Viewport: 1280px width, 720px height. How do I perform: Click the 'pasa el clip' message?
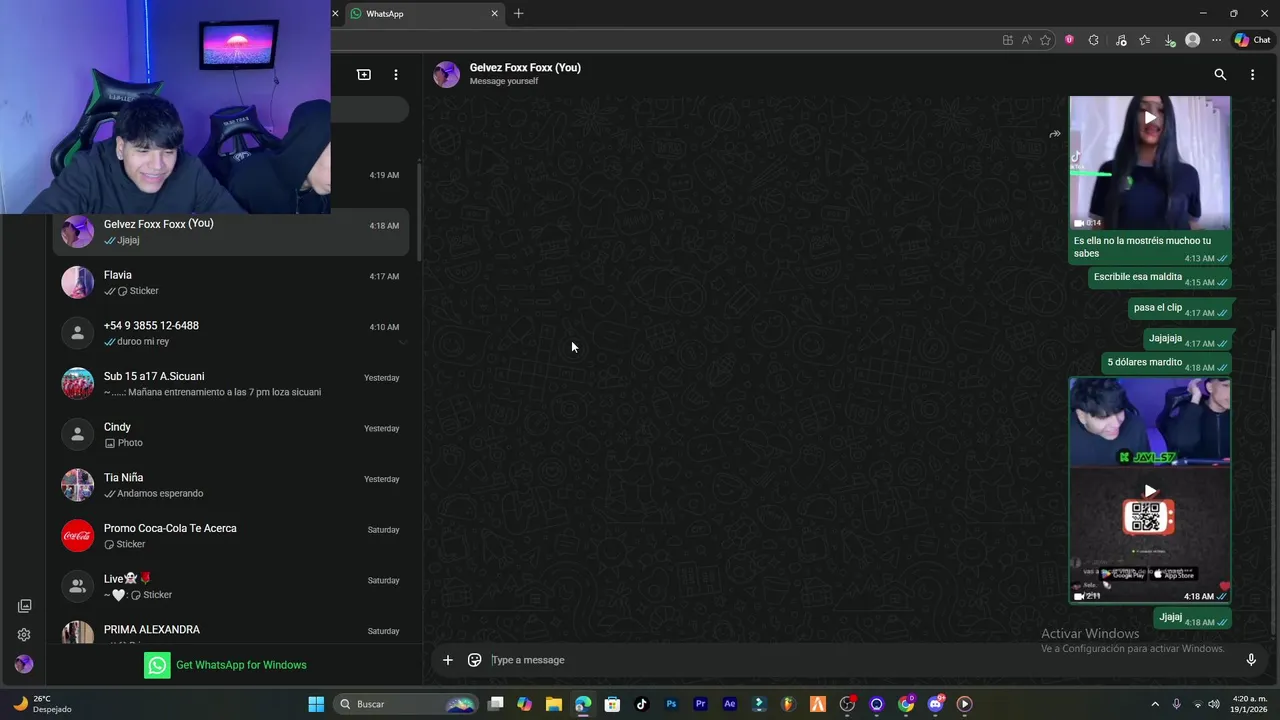pos(1180,309)
